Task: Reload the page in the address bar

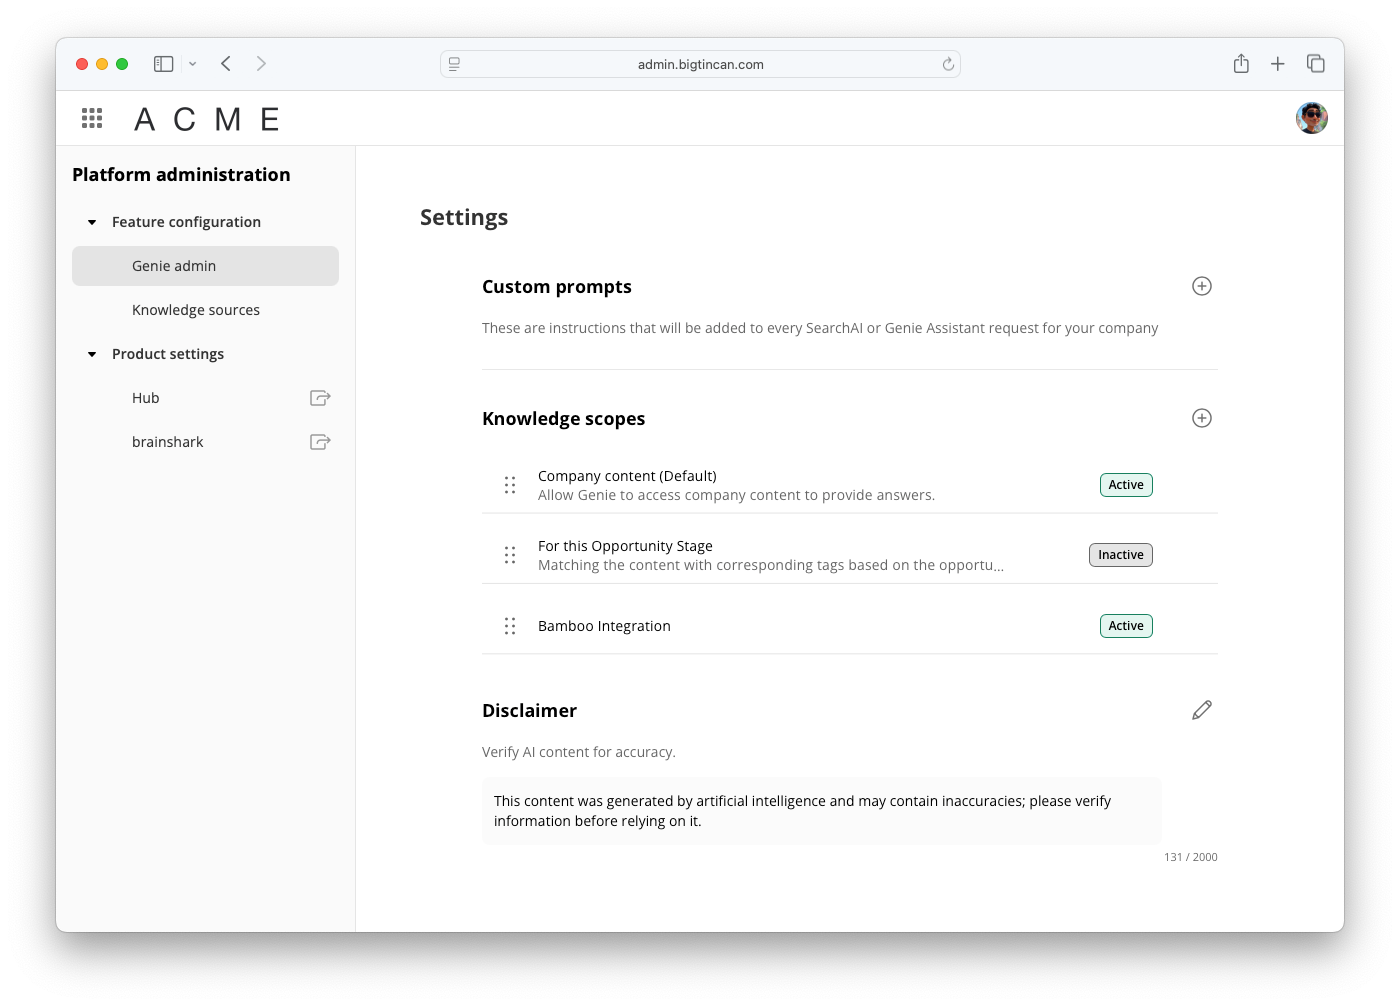Action: [948, 64]
